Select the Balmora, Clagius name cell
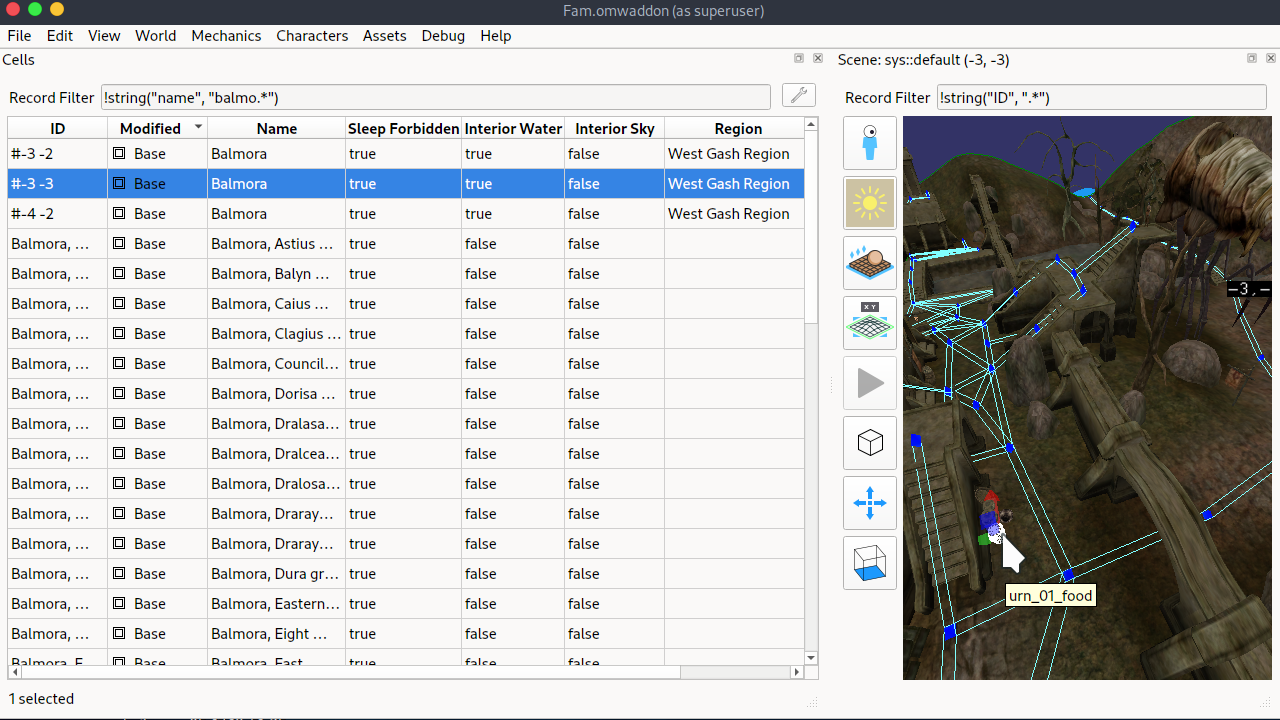 click(277, 334)
